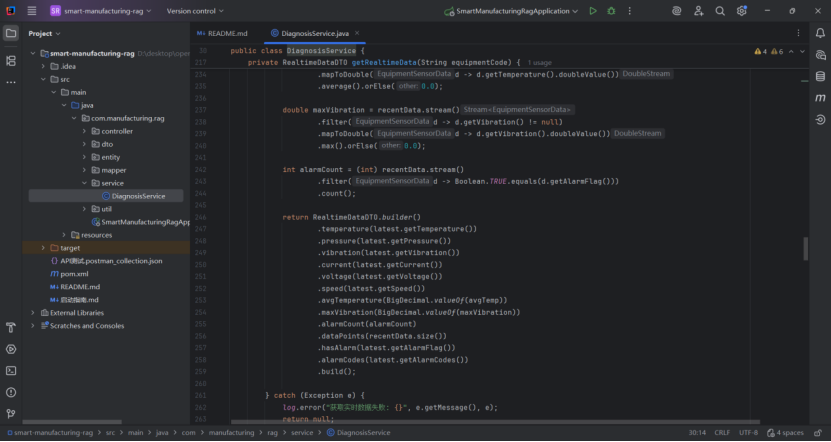
Task: Expand the controller package
Action: [84, 131]
